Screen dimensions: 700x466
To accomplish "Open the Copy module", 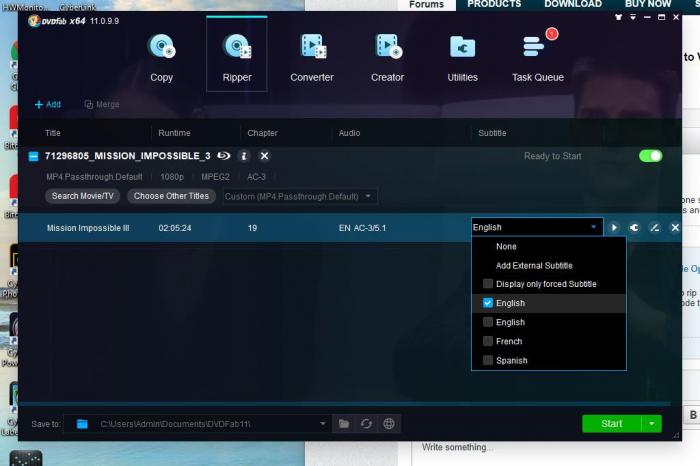I will click(162, 58).
